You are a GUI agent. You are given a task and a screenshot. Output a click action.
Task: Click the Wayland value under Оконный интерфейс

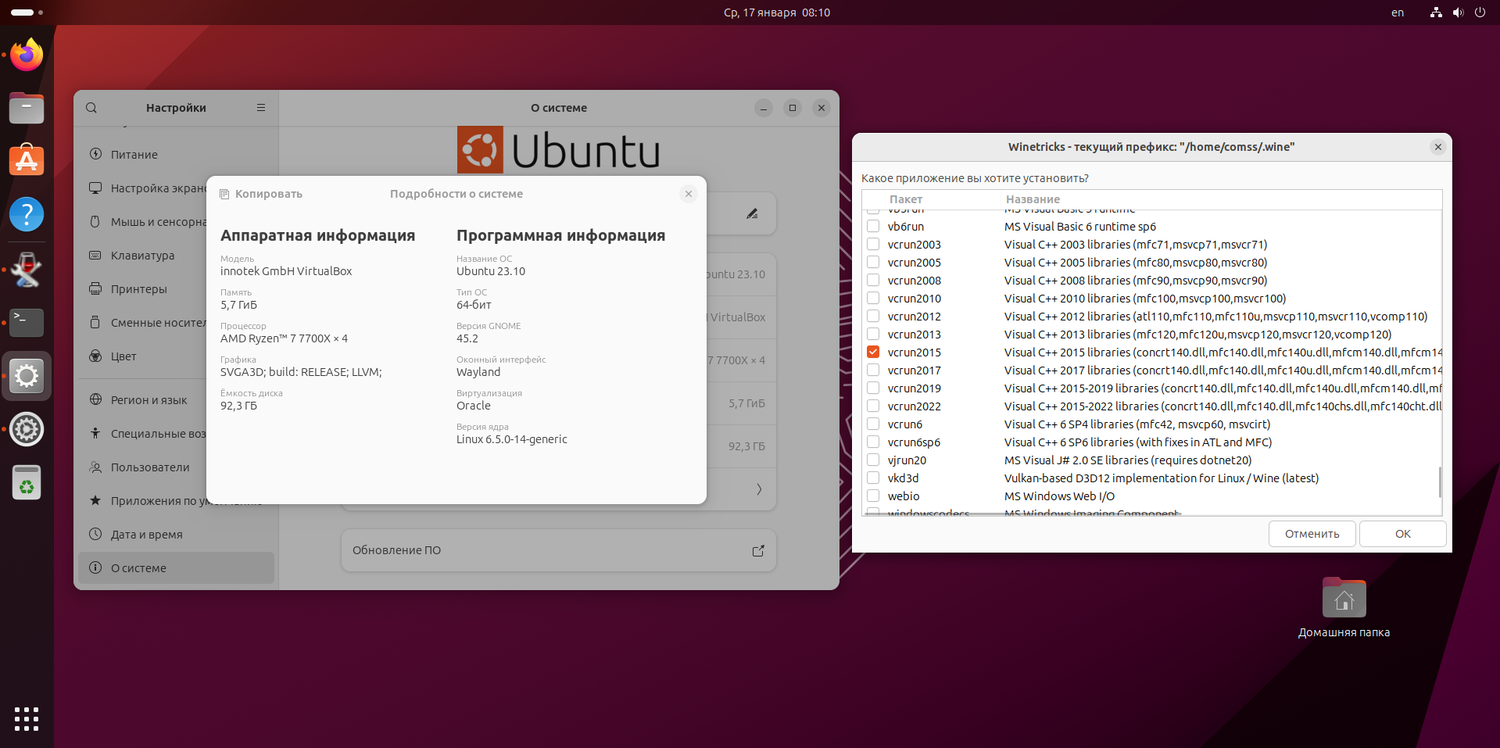[478, 372]
